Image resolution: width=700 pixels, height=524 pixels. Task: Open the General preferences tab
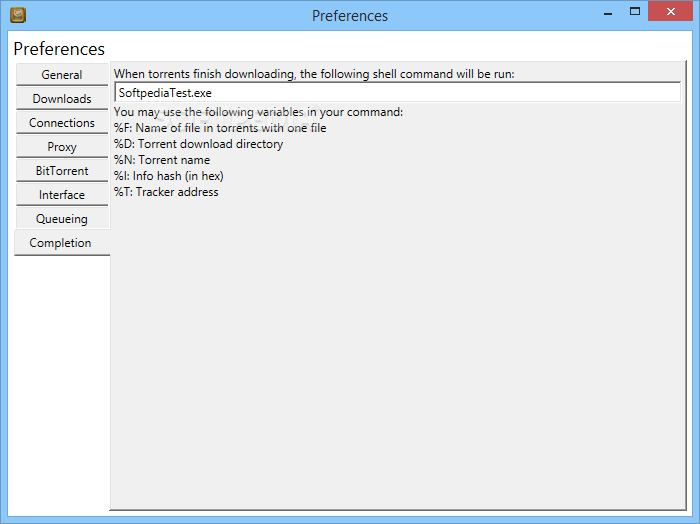click(62, 75)
